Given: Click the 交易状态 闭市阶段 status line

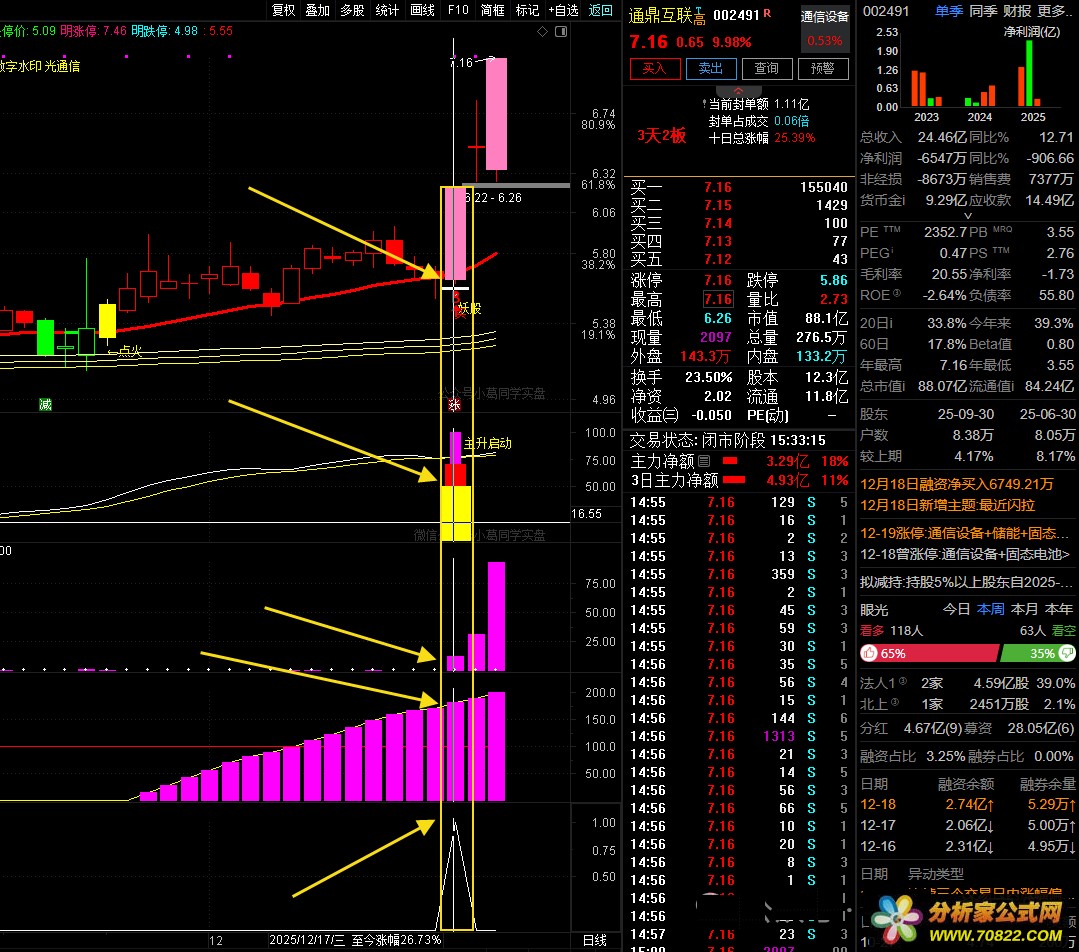Looking at the screenshot, I should click(x=728, y=440).
